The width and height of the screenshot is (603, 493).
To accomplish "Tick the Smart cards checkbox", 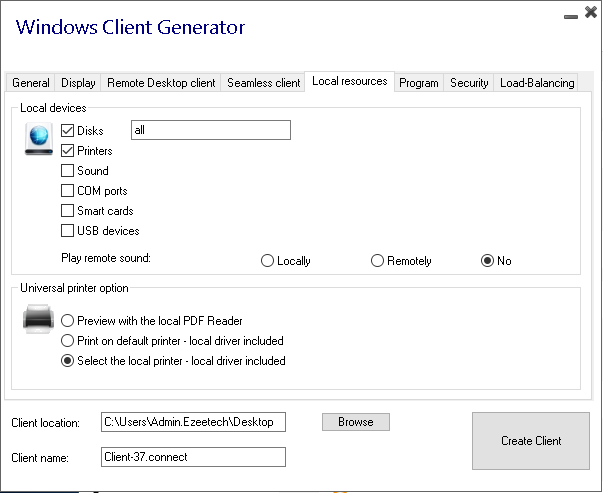I will [x=68, y=211].
